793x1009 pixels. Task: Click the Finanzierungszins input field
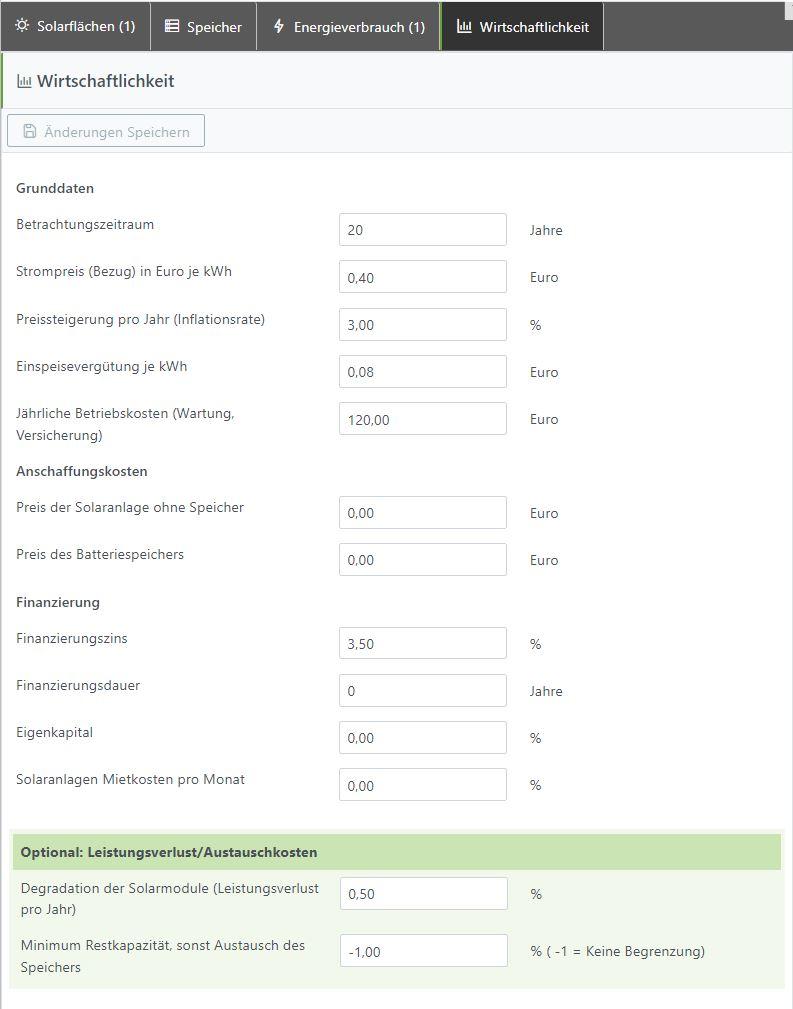point(422,643)
